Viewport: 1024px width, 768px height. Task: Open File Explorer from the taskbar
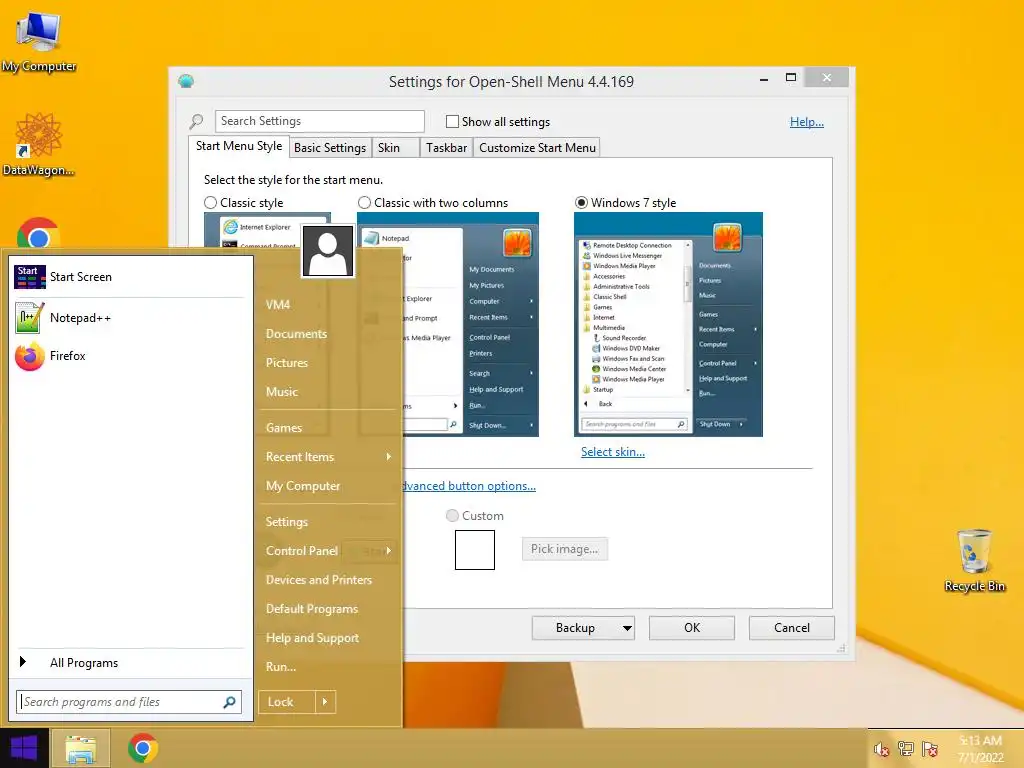click(x=80, y=748)
